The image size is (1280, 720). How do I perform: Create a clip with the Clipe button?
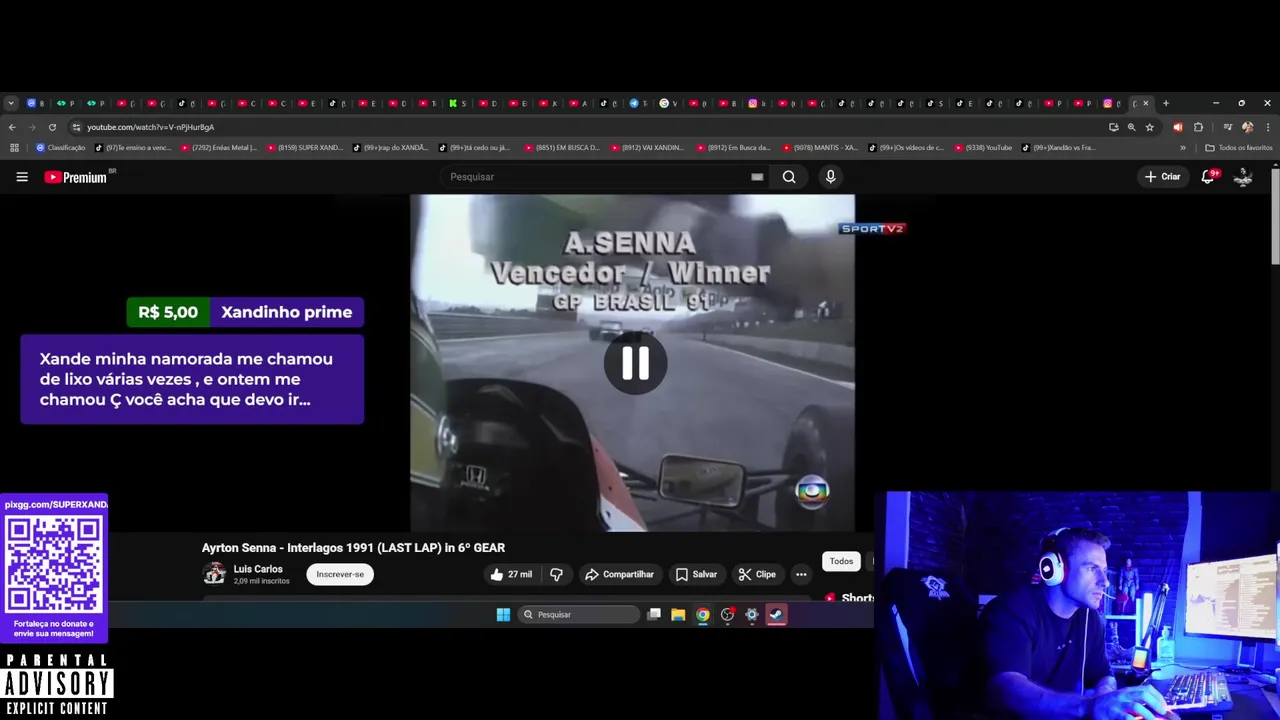pyautogui.click(x=757, y=574)
